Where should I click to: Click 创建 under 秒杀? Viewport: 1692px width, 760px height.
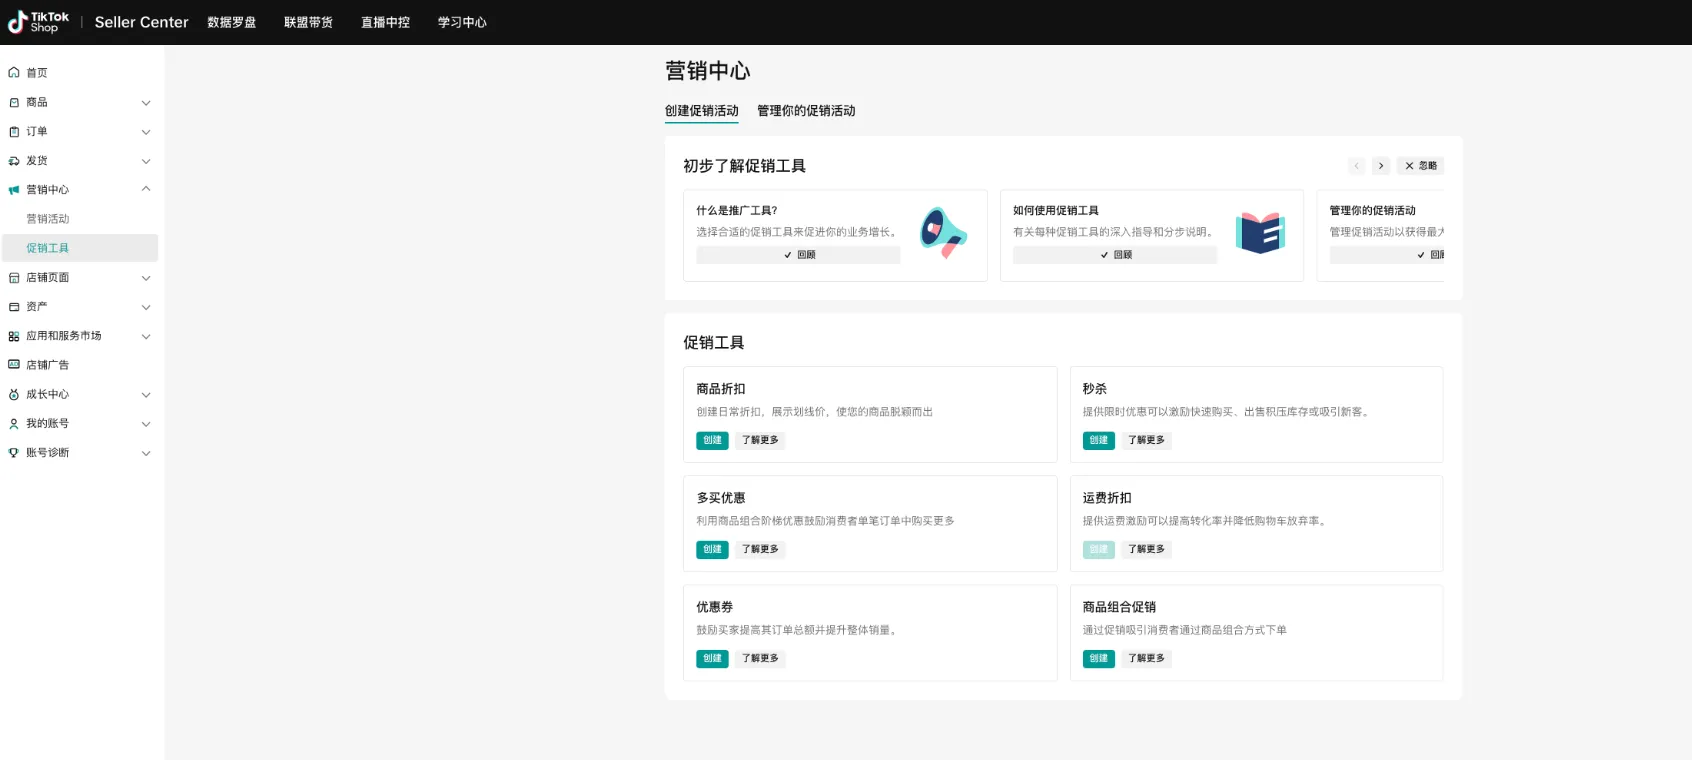tap(1098, 440)
